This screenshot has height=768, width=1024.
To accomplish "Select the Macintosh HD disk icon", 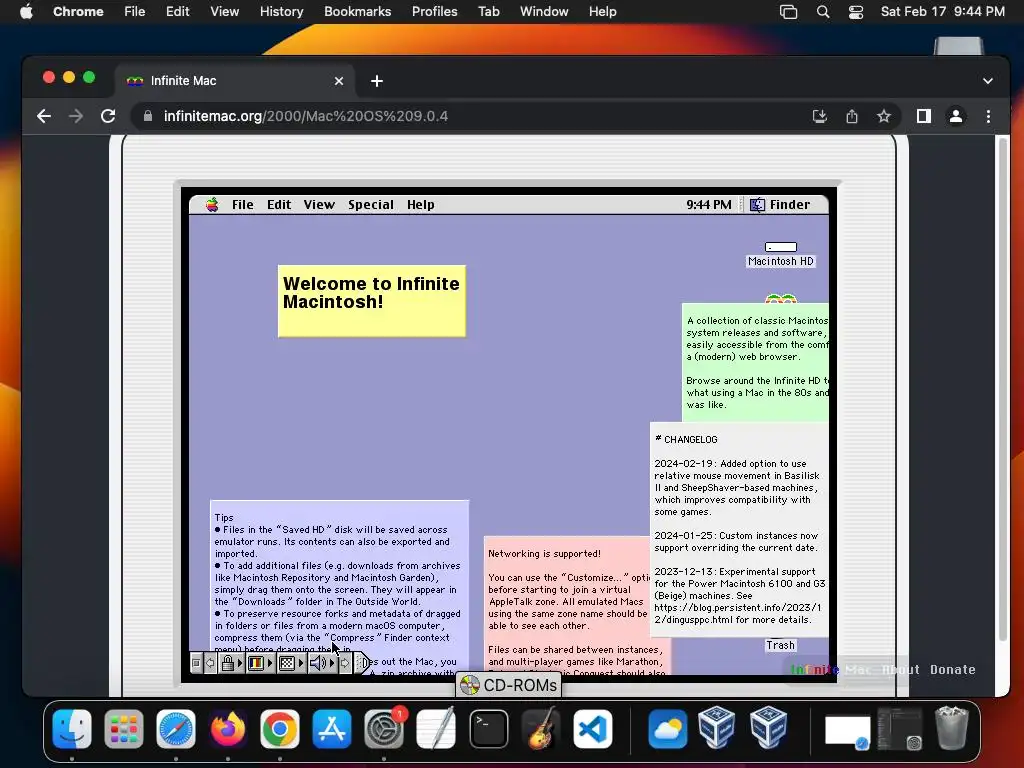I will tap(780, 254).
